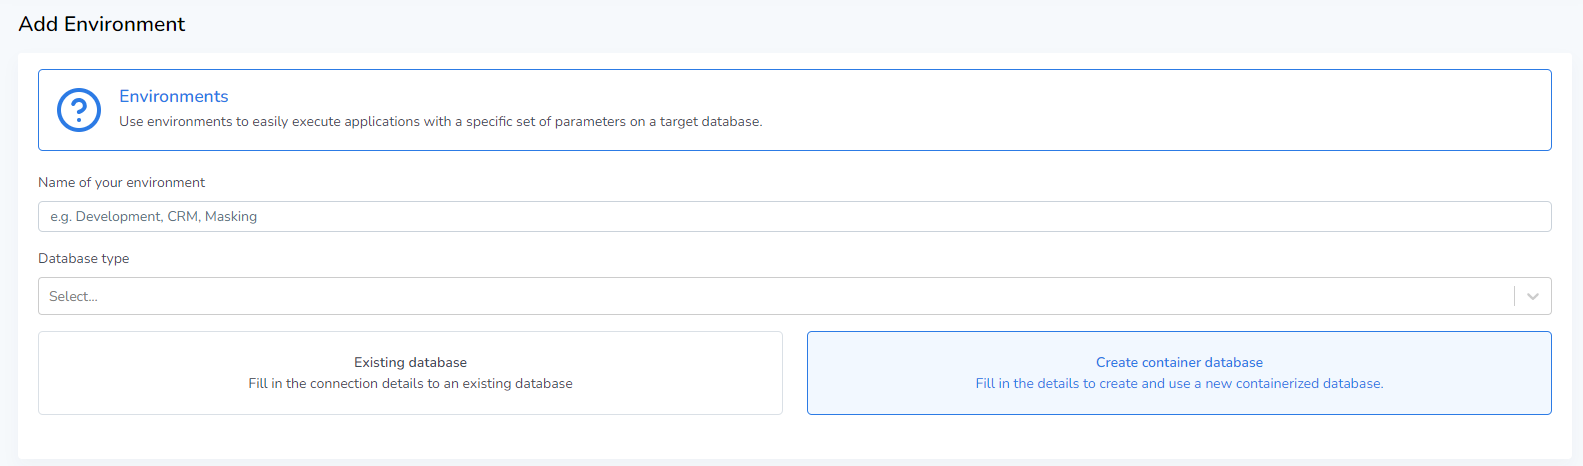The width and height of the screenshot is (1583, 466).
Task: Click the 'Select...' placeholder text
Action: click(73, 297)
